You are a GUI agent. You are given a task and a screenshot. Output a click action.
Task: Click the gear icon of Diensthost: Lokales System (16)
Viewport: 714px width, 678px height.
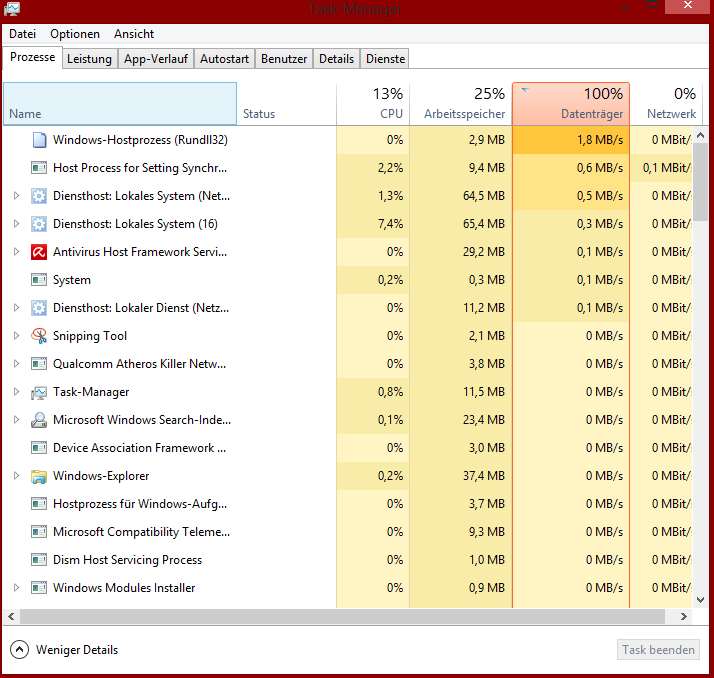point(39,224)
